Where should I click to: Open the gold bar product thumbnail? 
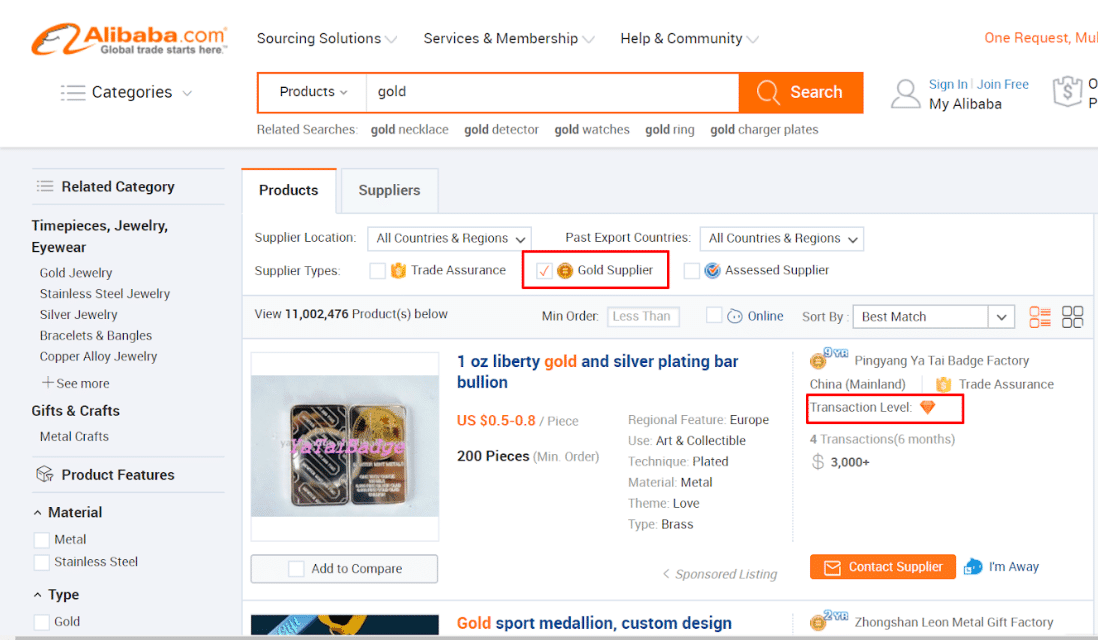(x=345, y=446)
